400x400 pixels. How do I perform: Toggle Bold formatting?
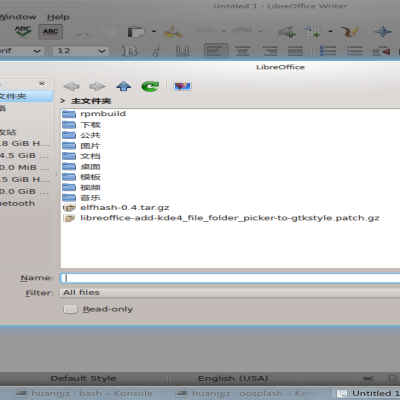(129, 51)
